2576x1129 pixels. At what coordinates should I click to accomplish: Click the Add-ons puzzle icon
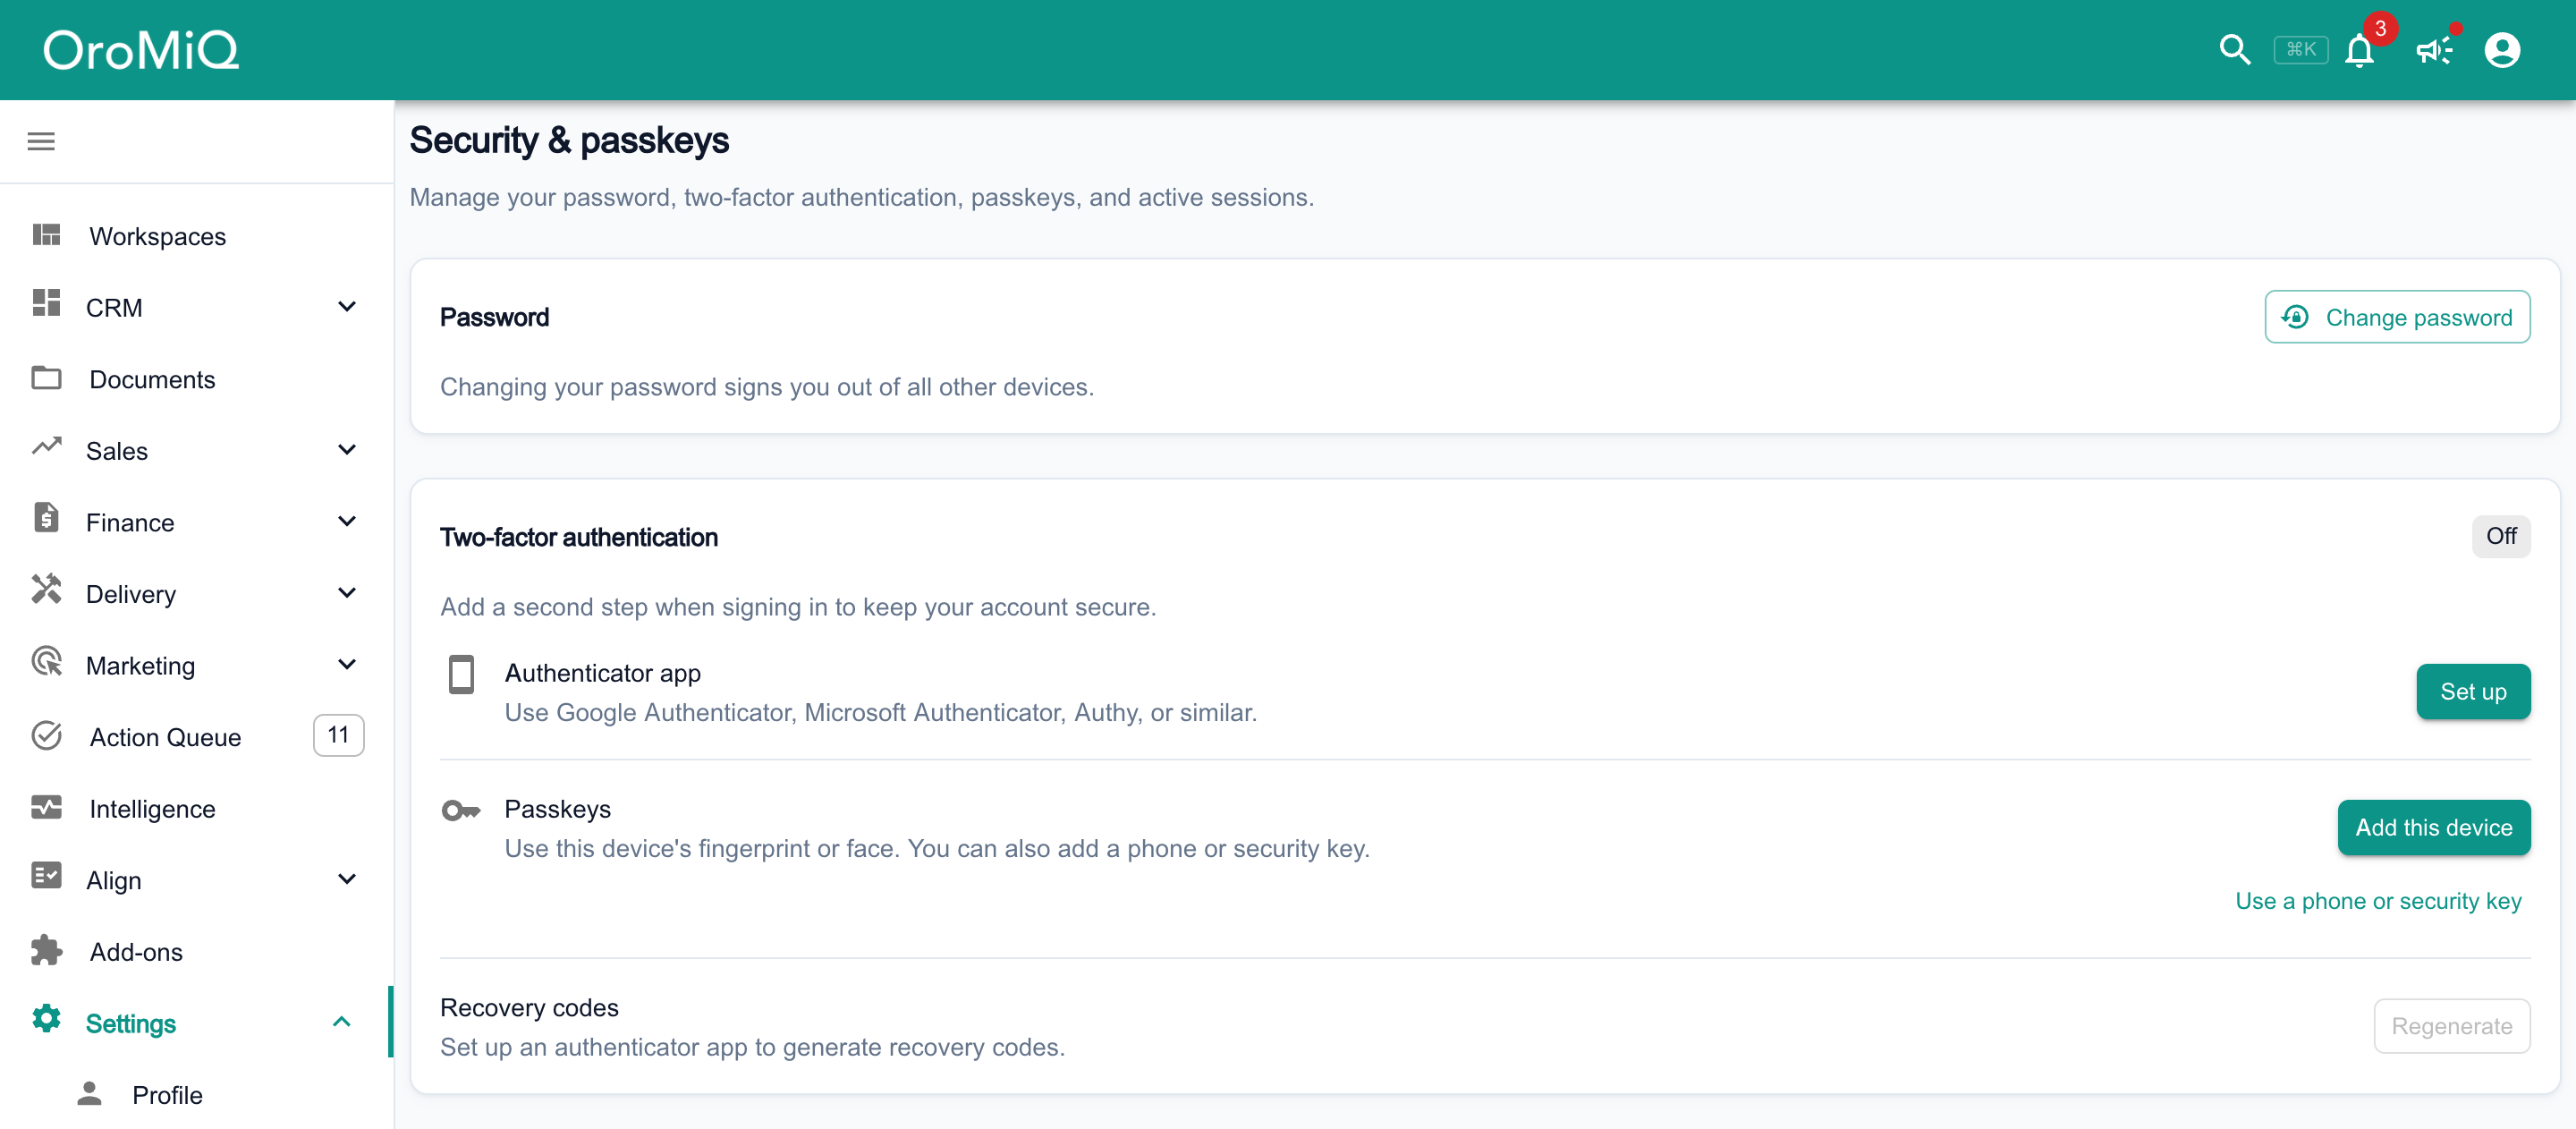click(46, 950)
